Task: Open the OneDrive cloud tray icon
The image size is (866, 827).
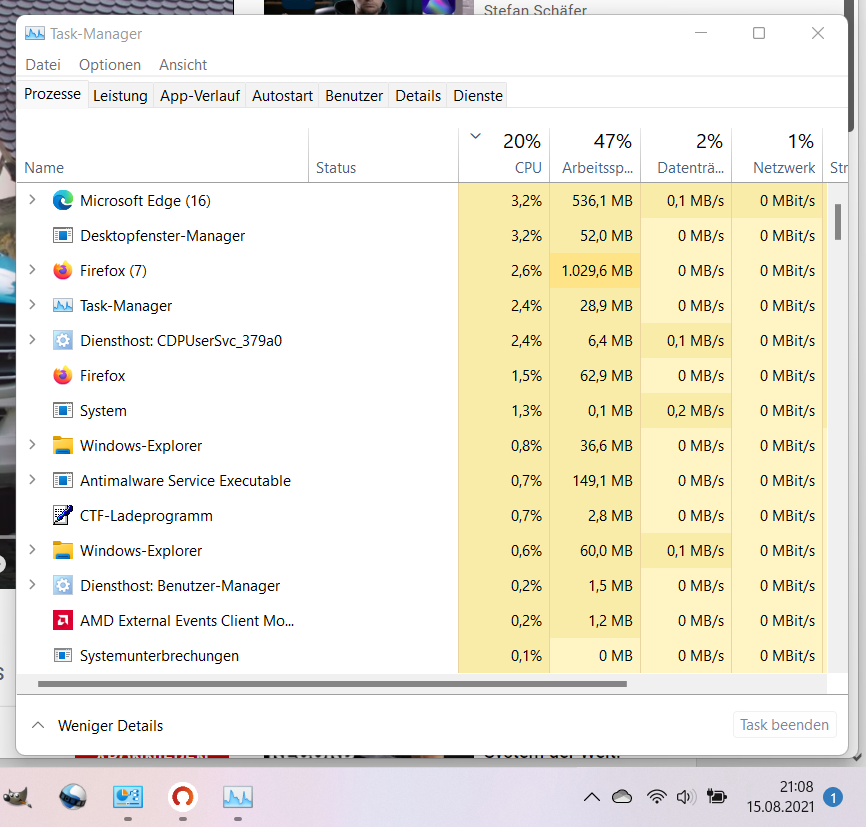Action: pyautogui.click(x=622, y=797)
